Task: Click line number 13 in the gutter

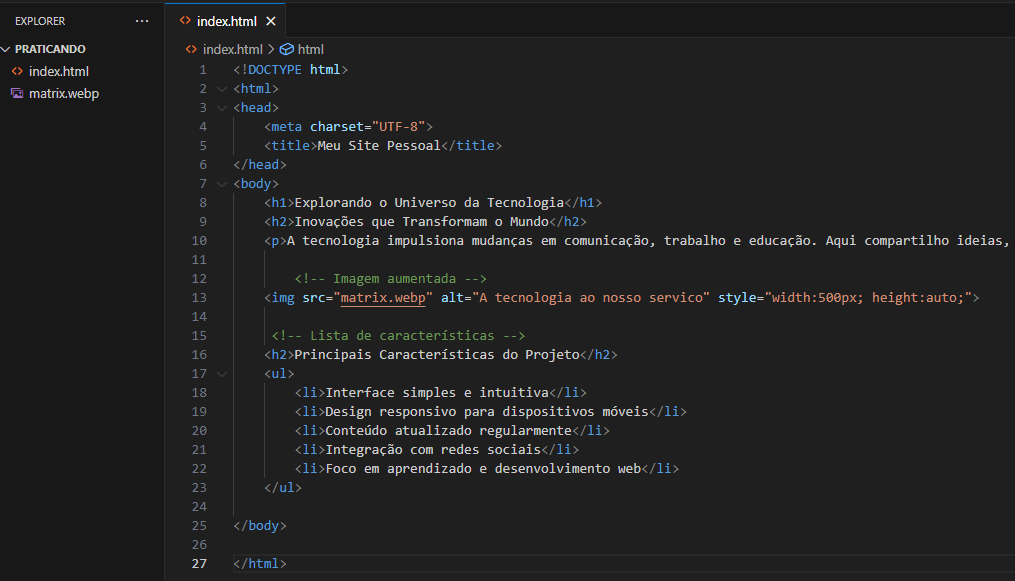Action: [x=199, y=298]
